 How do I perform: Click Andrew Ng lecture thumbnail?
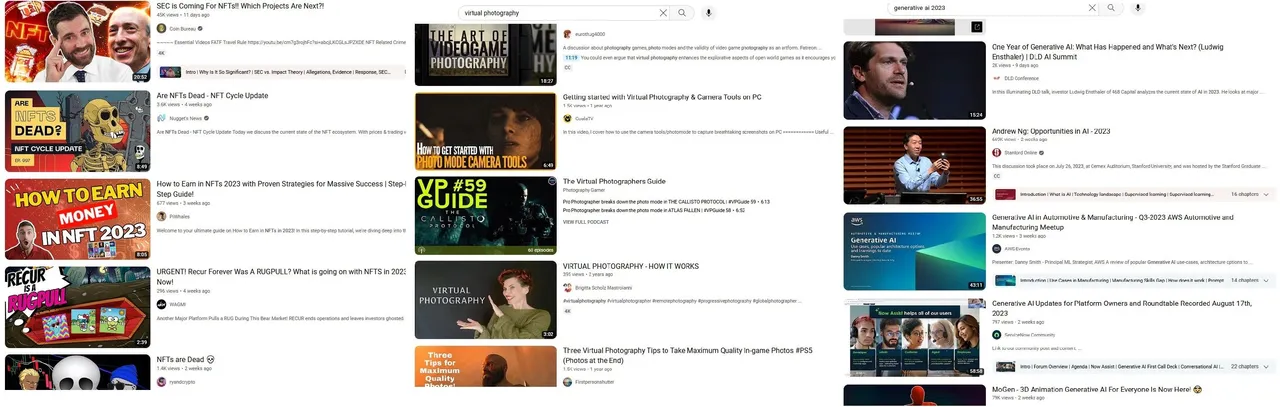pyautogui.click(x=914, y=166)
